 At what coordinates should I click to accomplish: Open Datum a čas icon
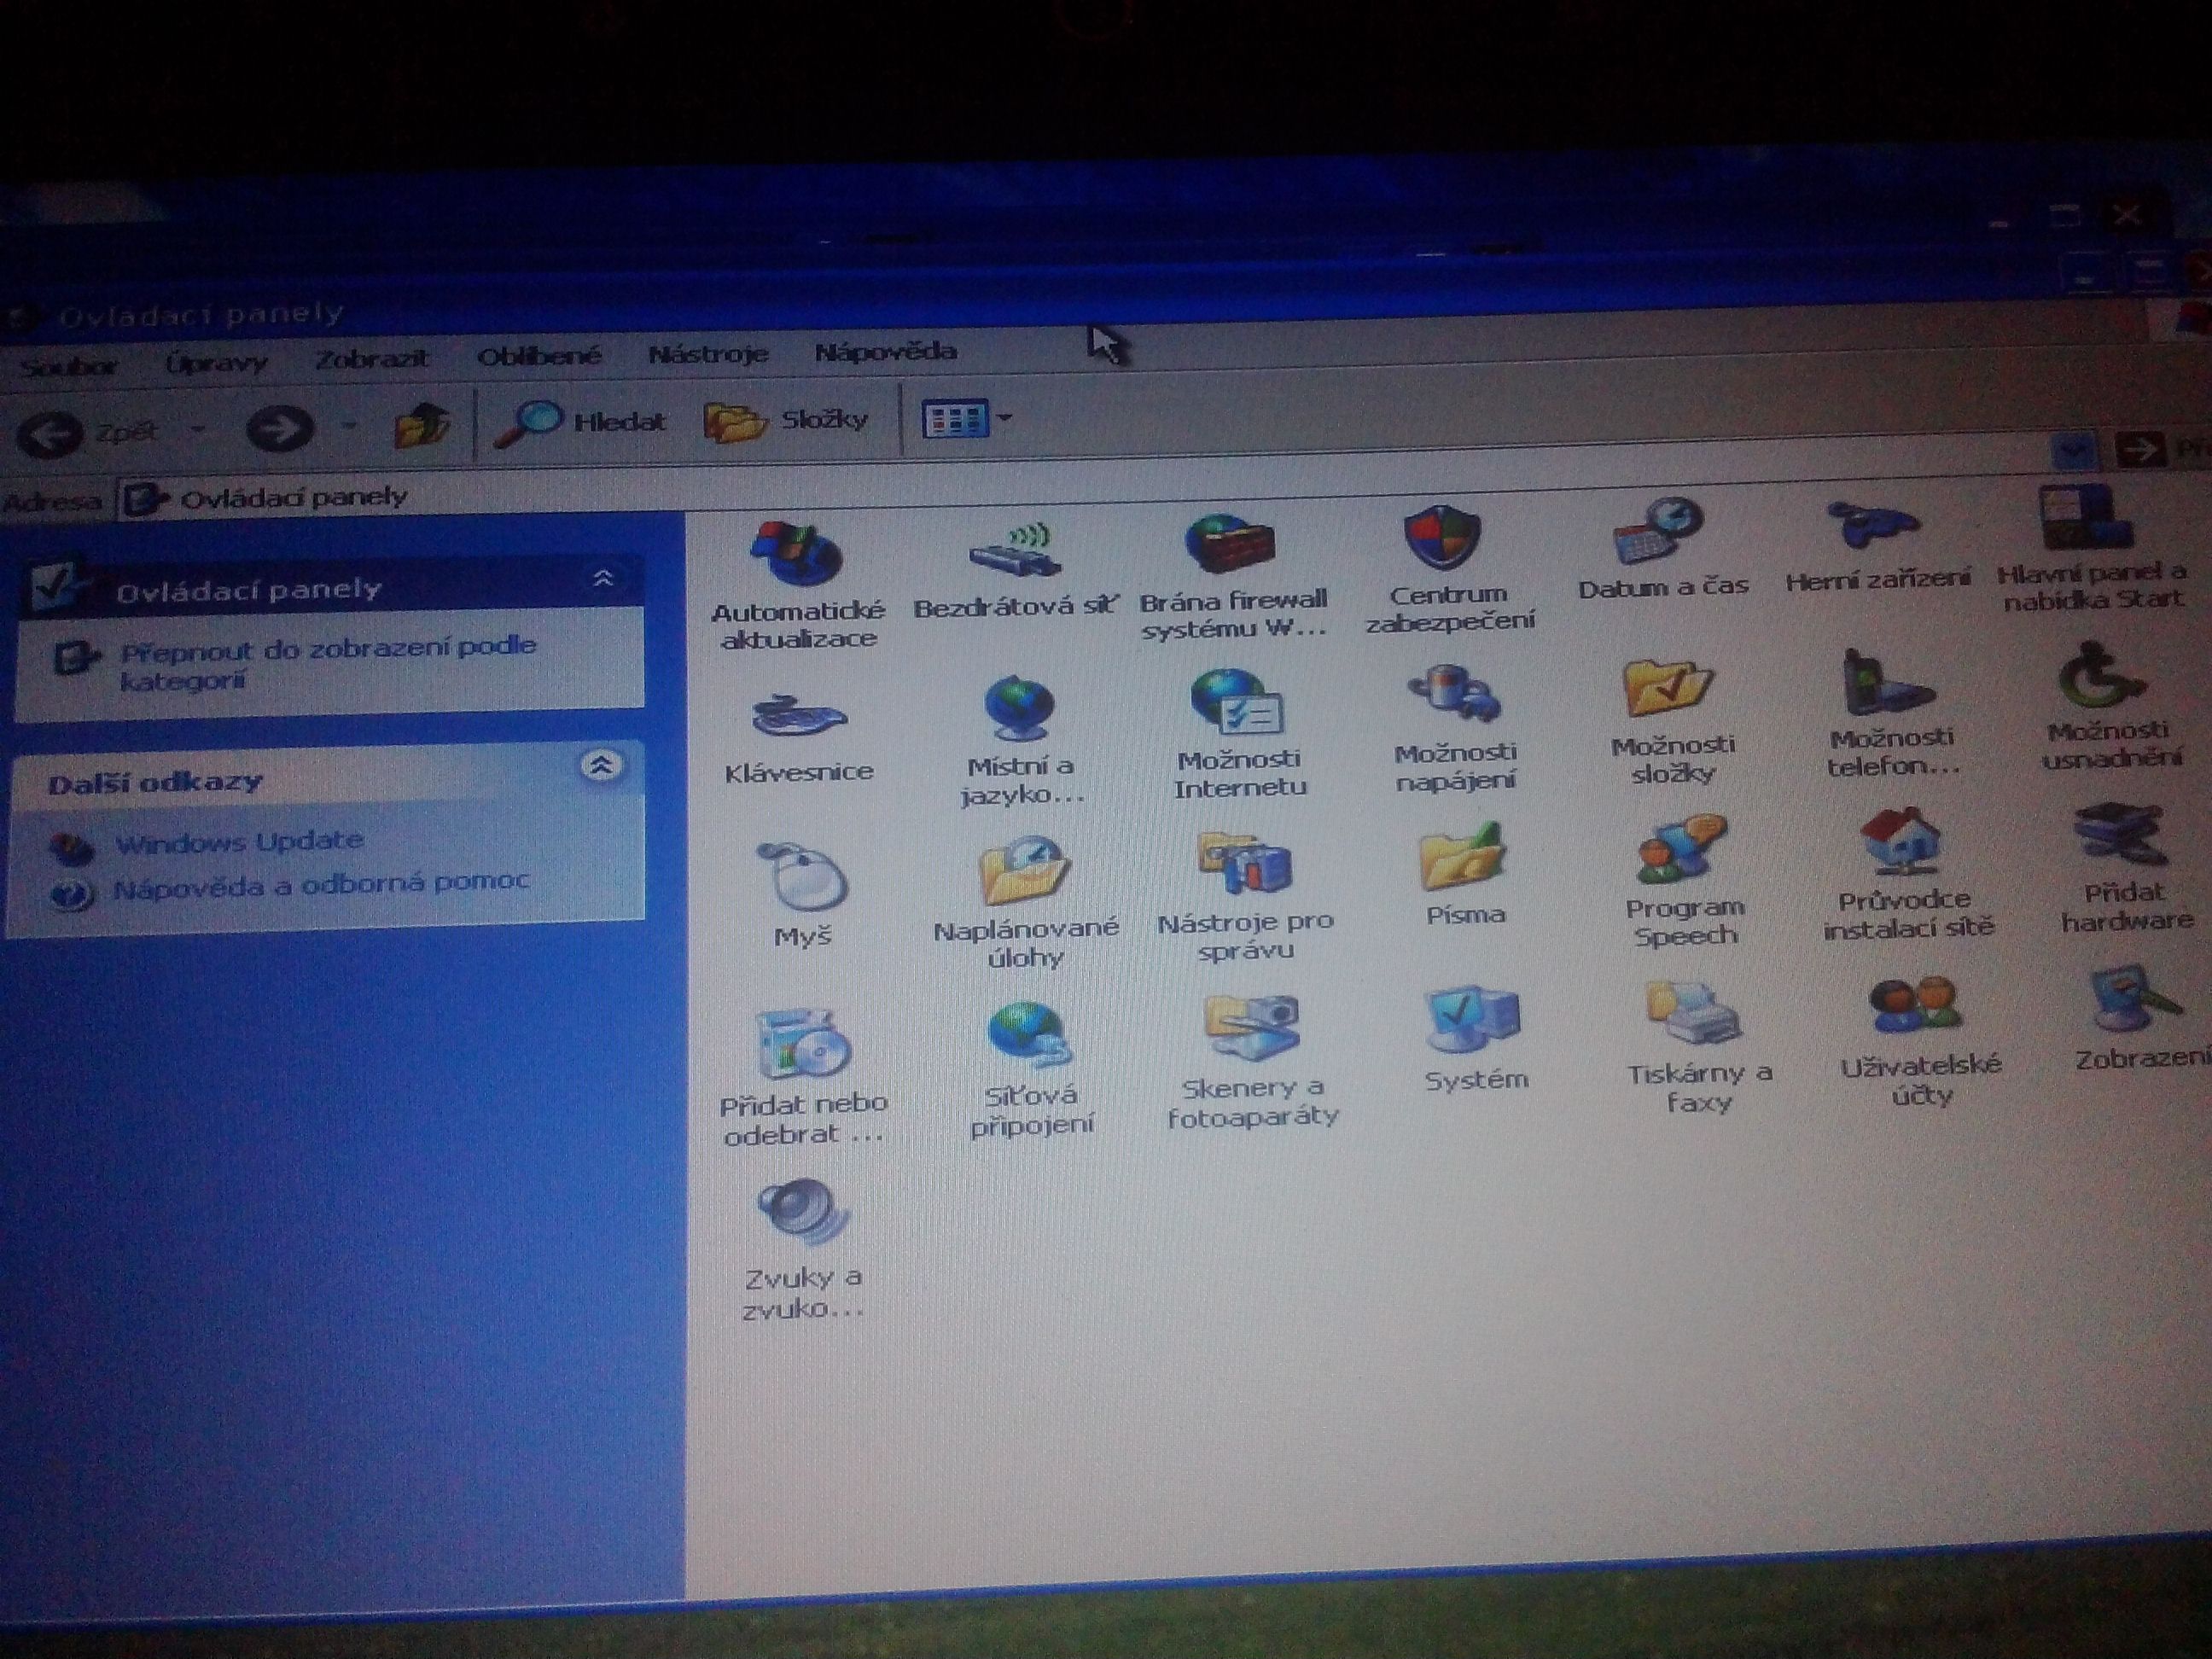(x=1657, y=532)
